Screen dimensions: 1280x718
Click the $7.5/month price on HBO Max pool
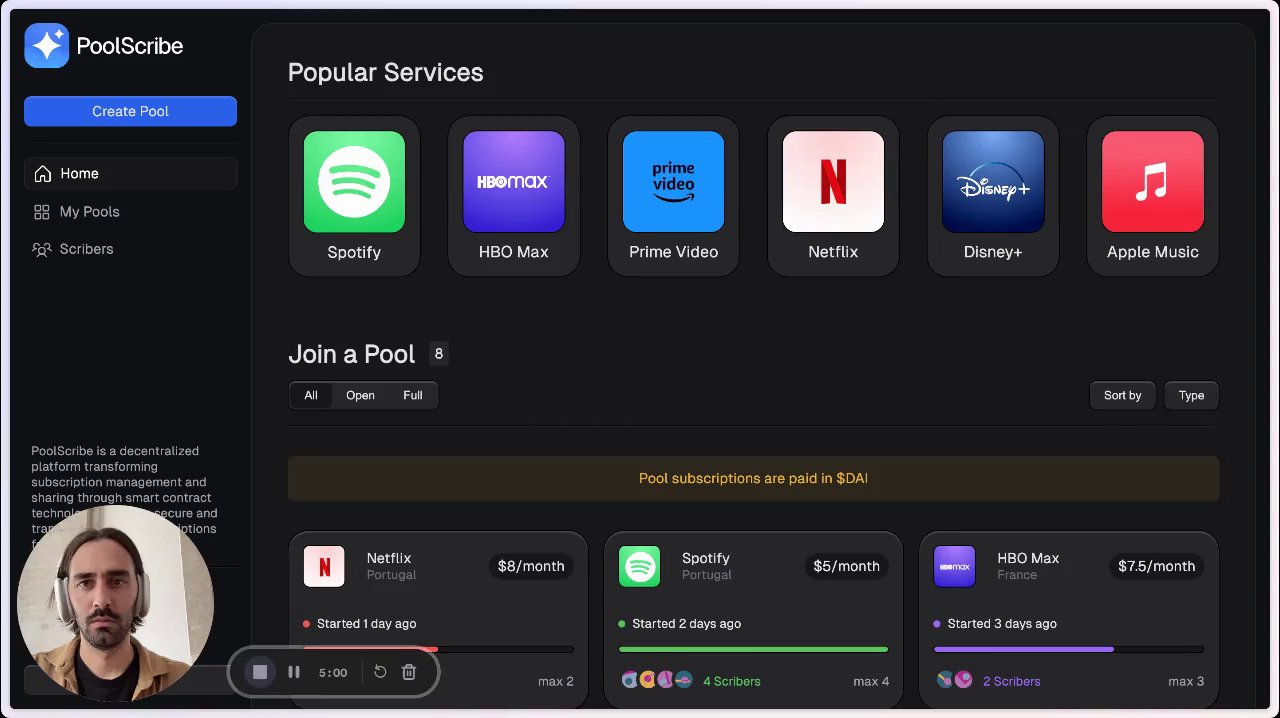click(x=1156, y=566)
